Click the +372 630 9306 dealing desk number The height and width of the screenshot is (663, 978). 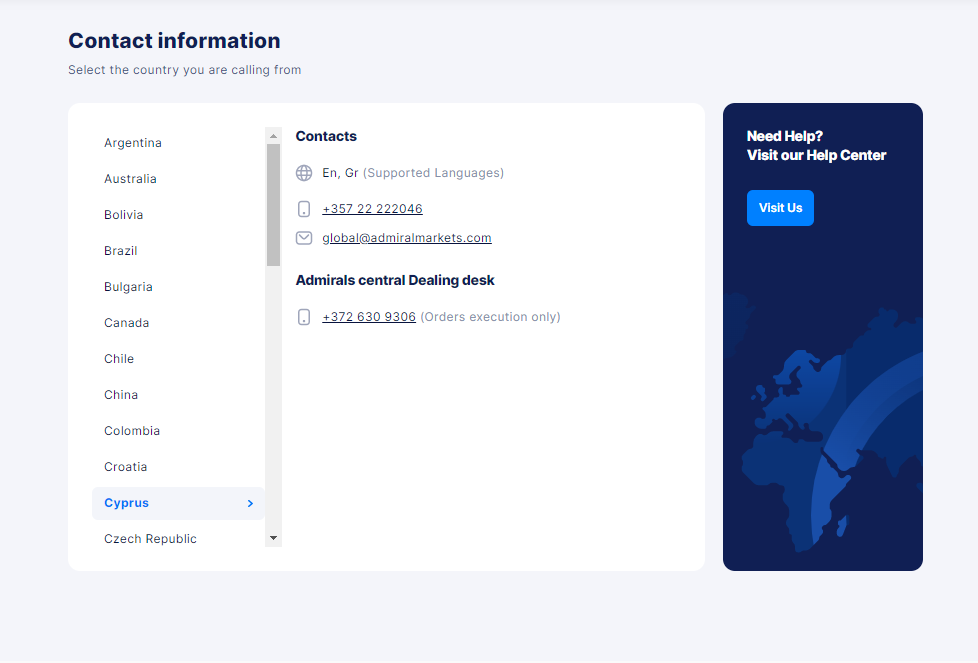(x=368, y=317)
